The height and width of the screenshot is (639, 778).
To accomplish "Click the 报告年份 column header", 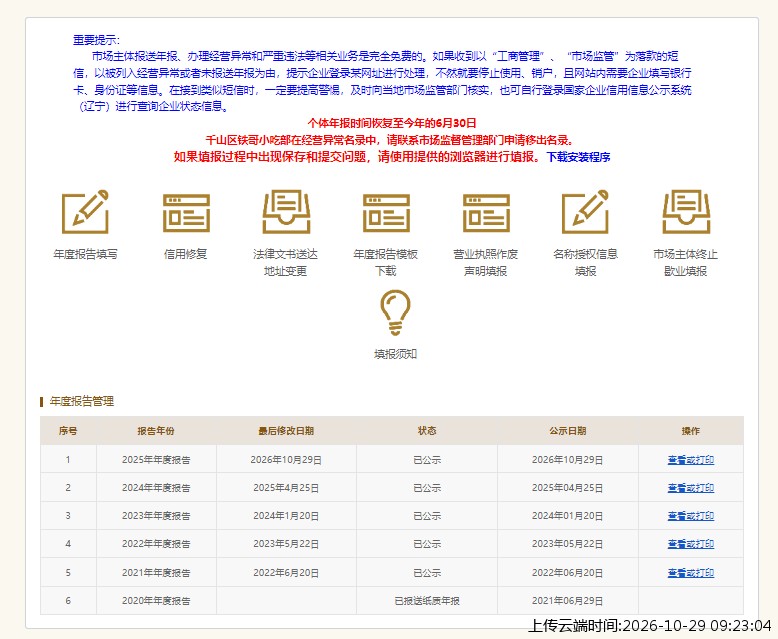I will [x=156, y=431].
